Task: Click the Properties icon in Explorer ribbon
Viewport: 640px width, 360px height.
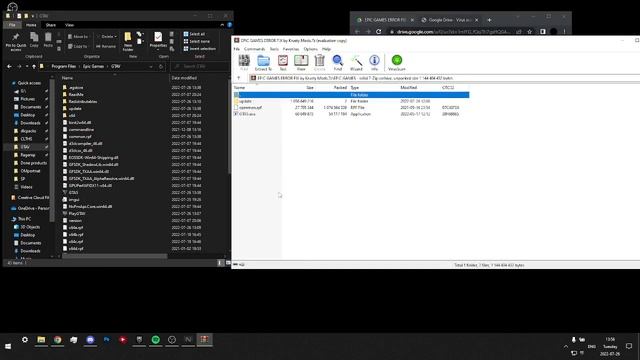Action: [158, 40]
